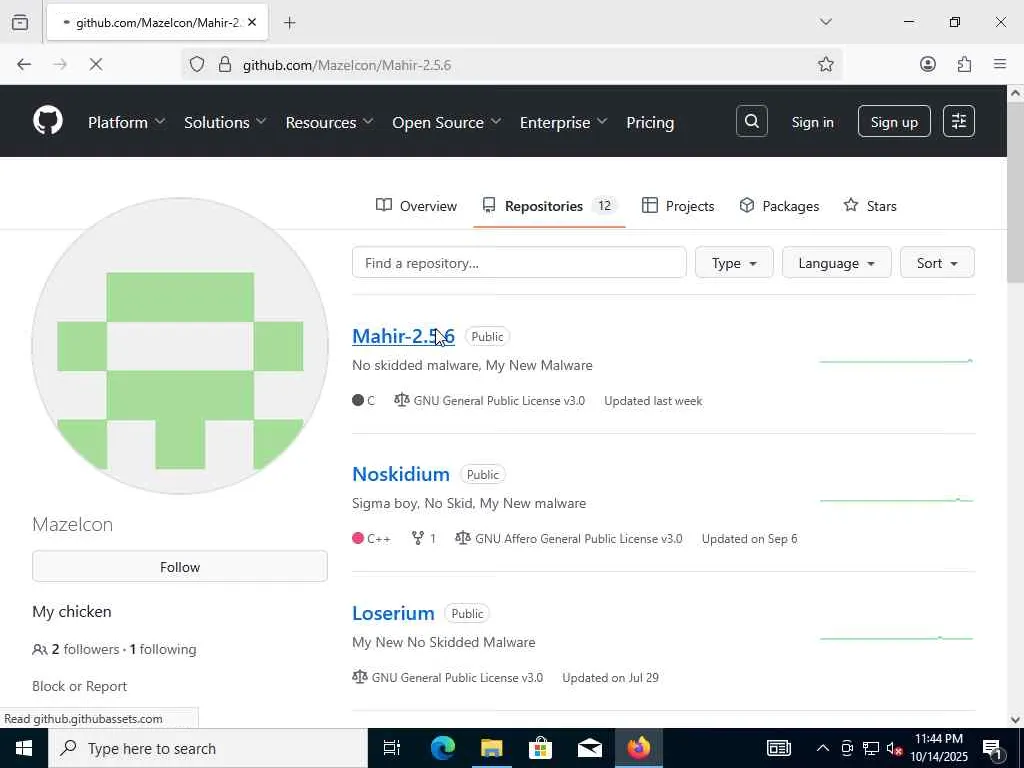Click the 'Updated last week' text
1024x768 pixels.
tap(653, 400)
